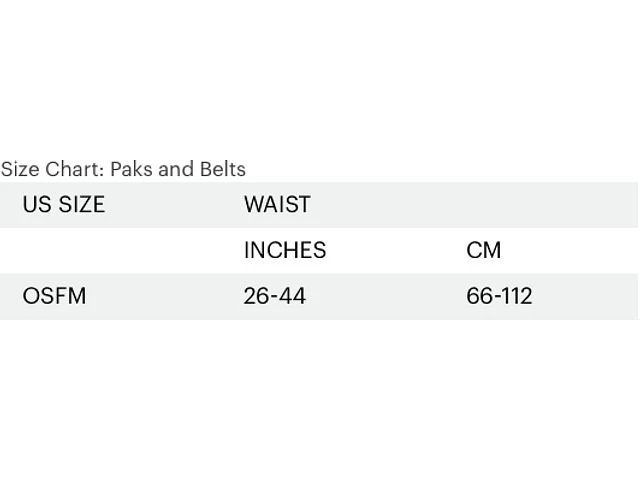This screenshot has width=640, height=480.
Task: Click the 'CM' subheader cell
Action: (484, 250)
